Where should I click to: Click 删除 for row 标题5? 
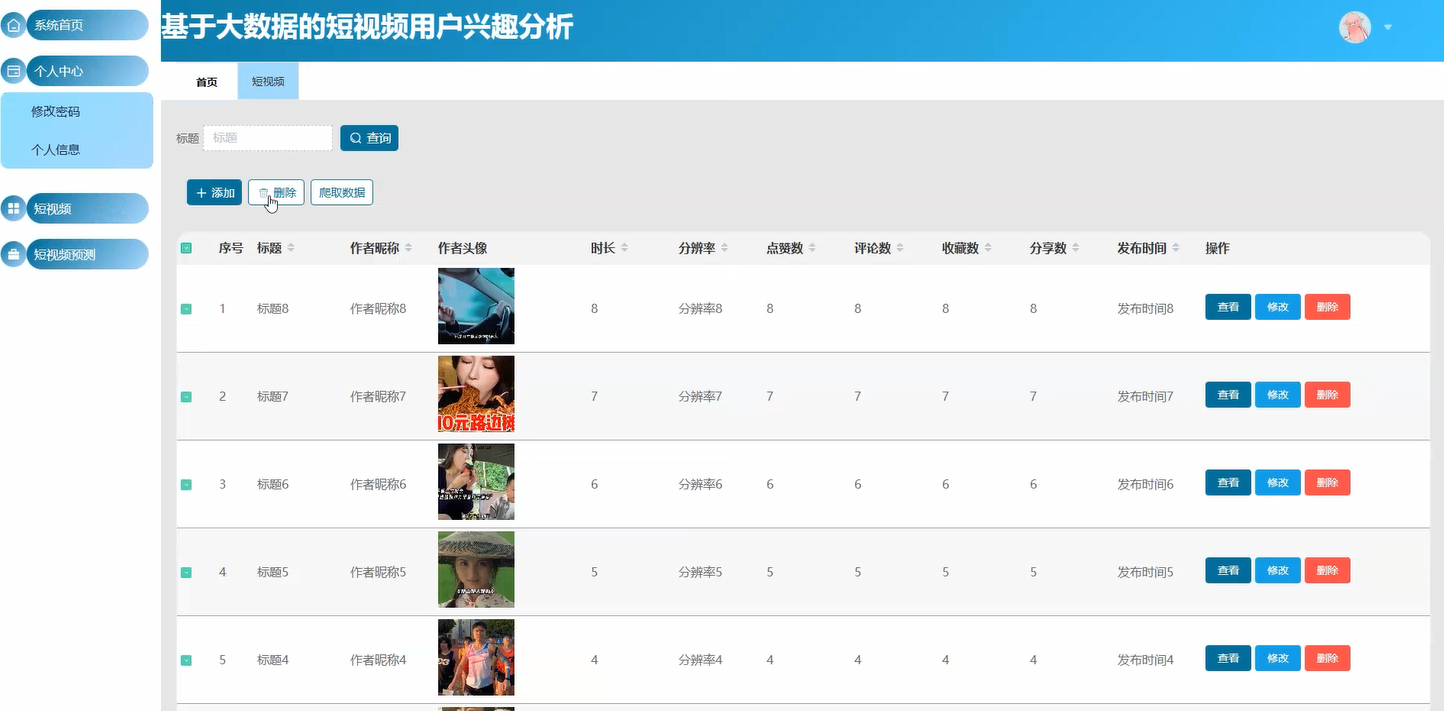tap(1327, 571)
